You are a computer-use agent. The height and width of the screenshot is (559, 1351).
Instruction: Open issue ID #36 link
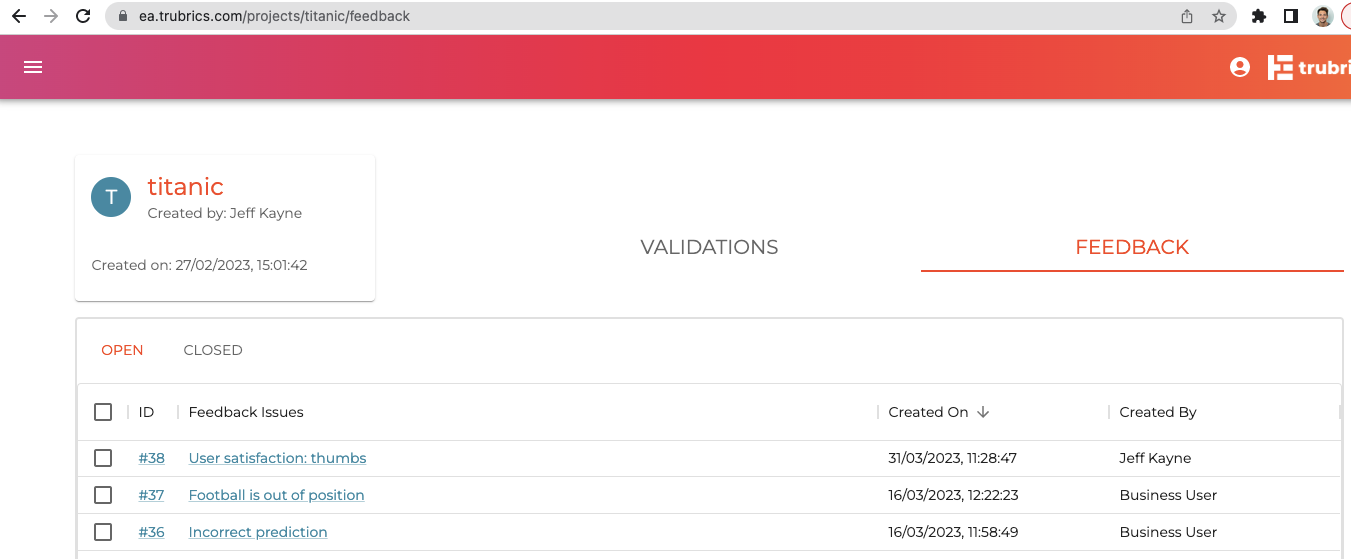(x=152, y=532)
